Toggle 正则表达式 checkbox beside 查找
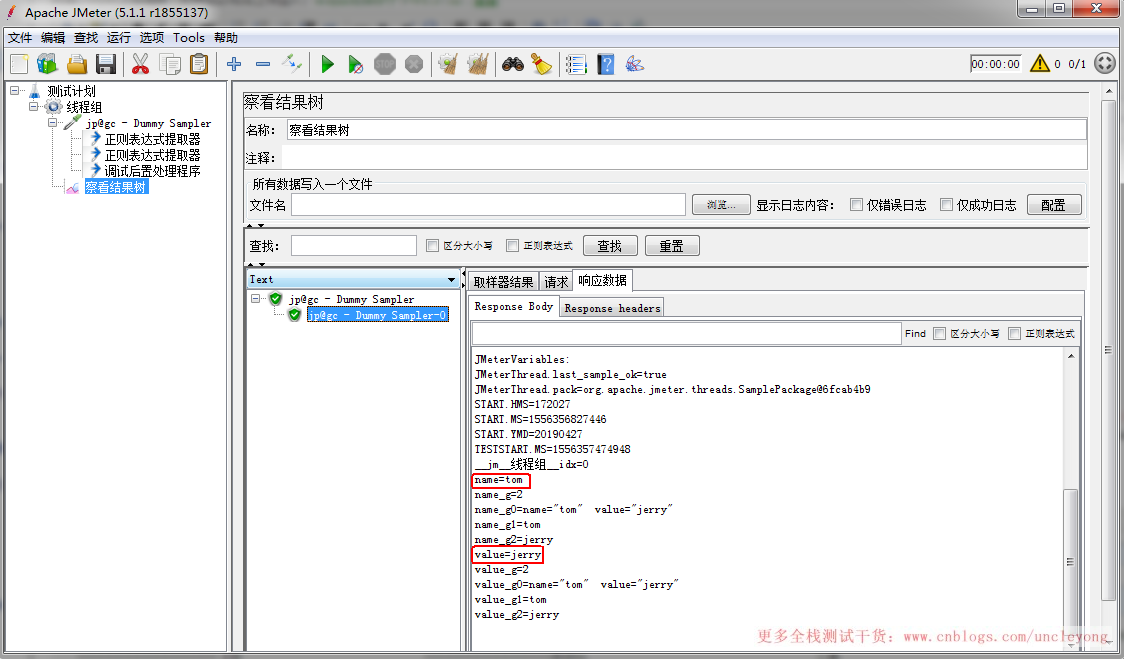 [512, 245]
